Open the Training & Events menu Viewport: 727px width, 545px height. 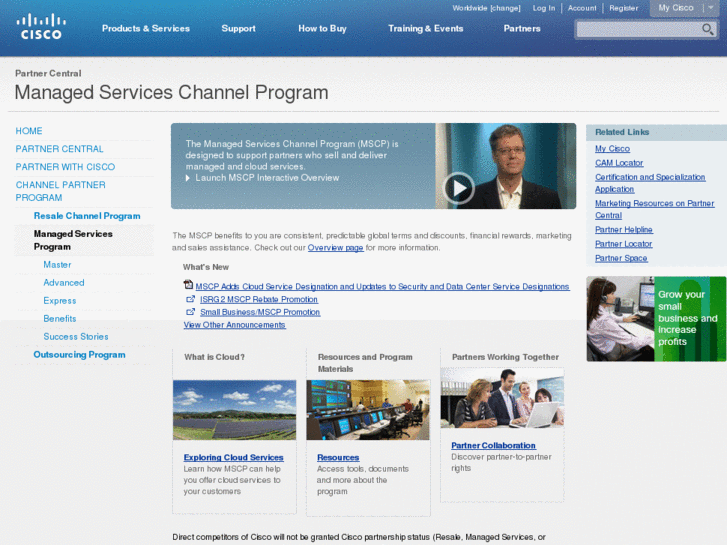pyautogui.click(x=426, y=28)
